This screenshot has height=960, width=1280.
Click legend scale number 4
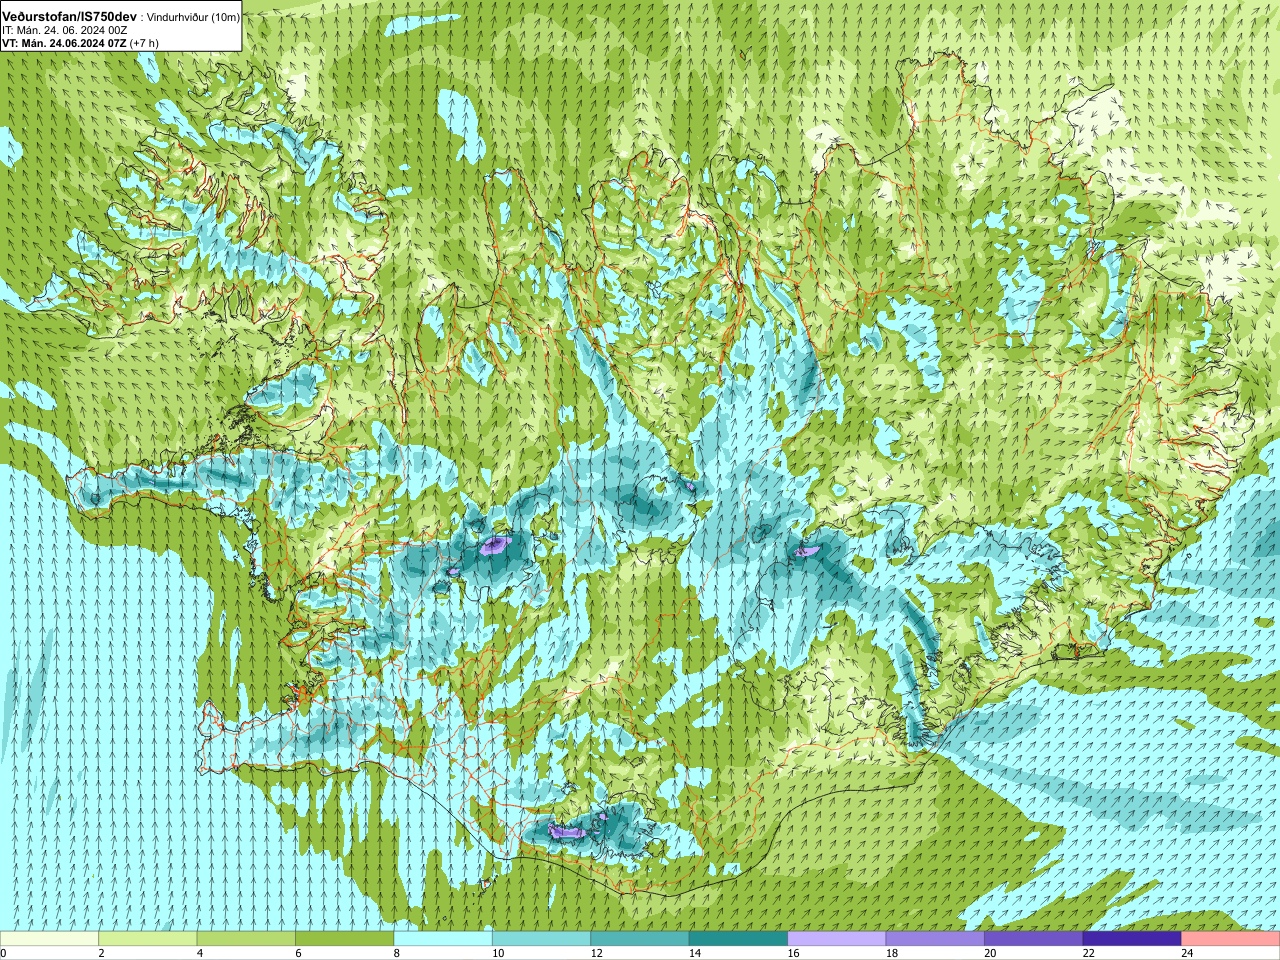click(200, 953)
